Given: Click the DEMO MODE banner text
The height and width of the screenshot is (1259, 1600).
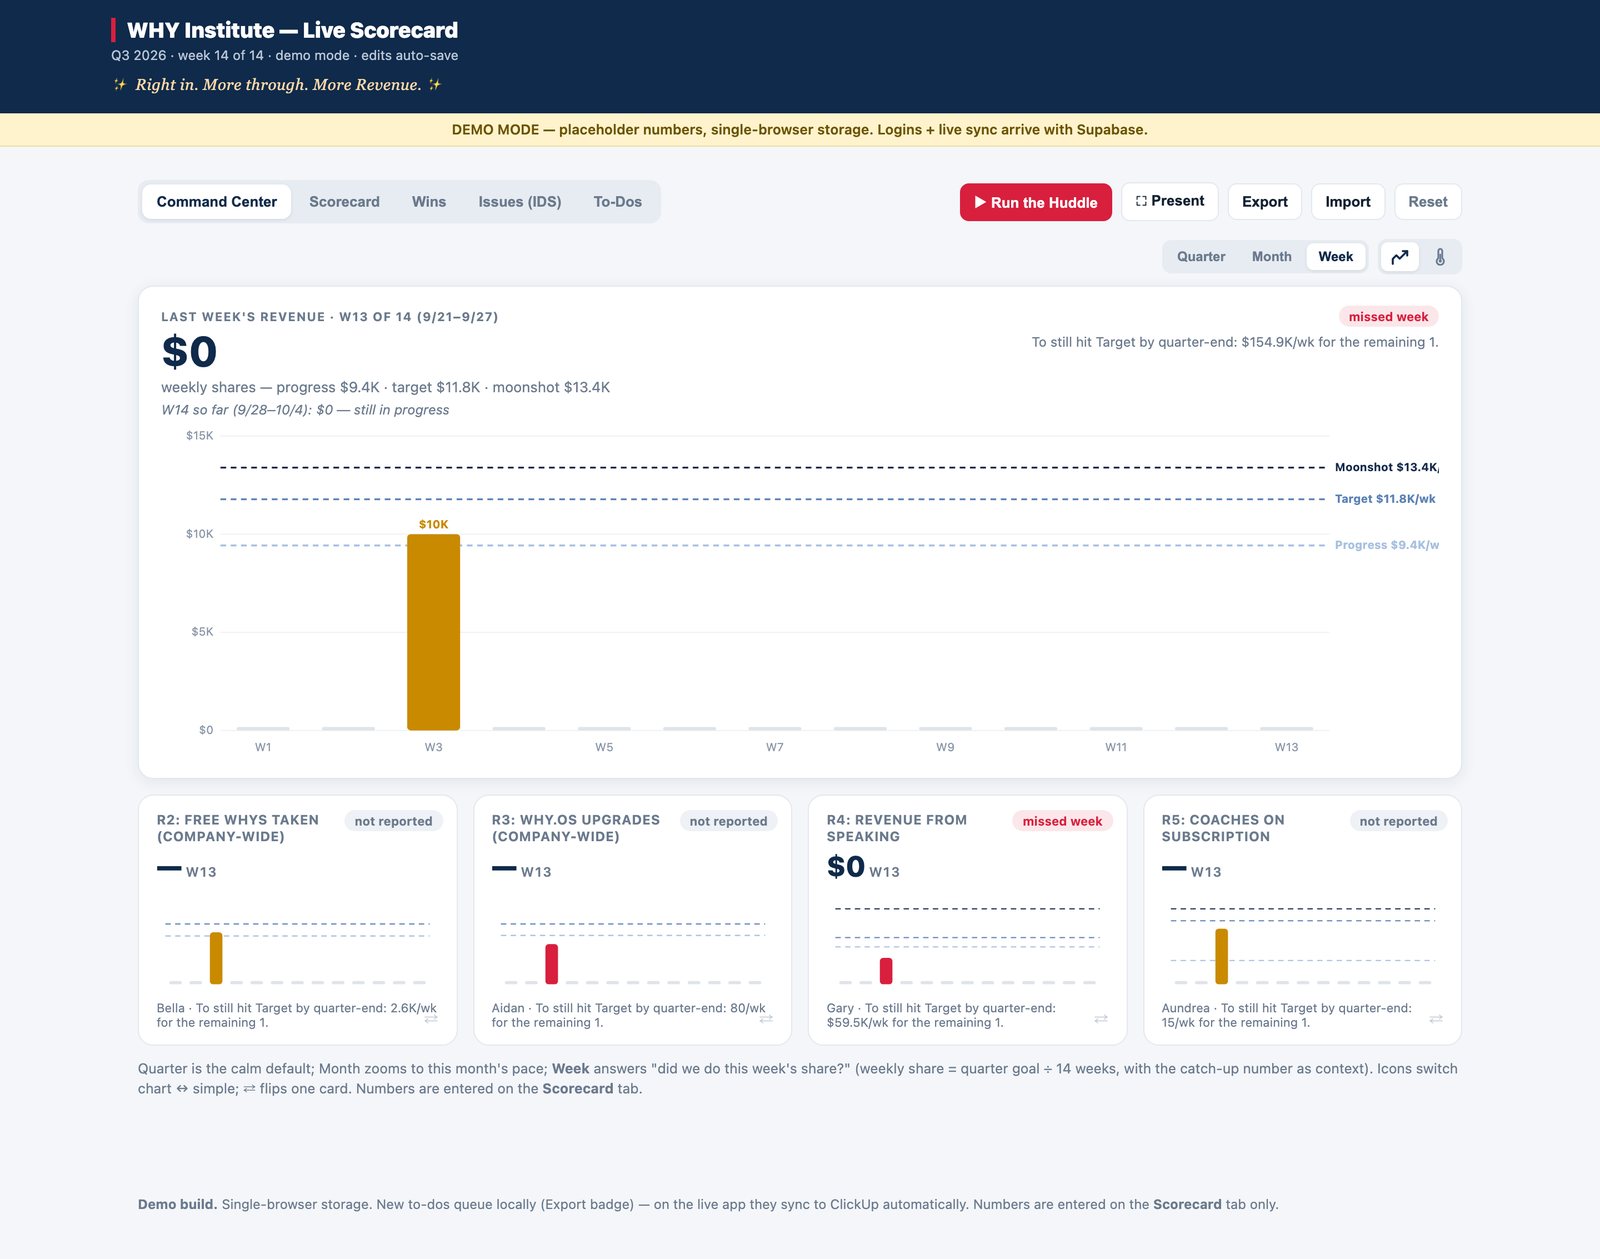Looking at the screenshot, I should (800, 130).
